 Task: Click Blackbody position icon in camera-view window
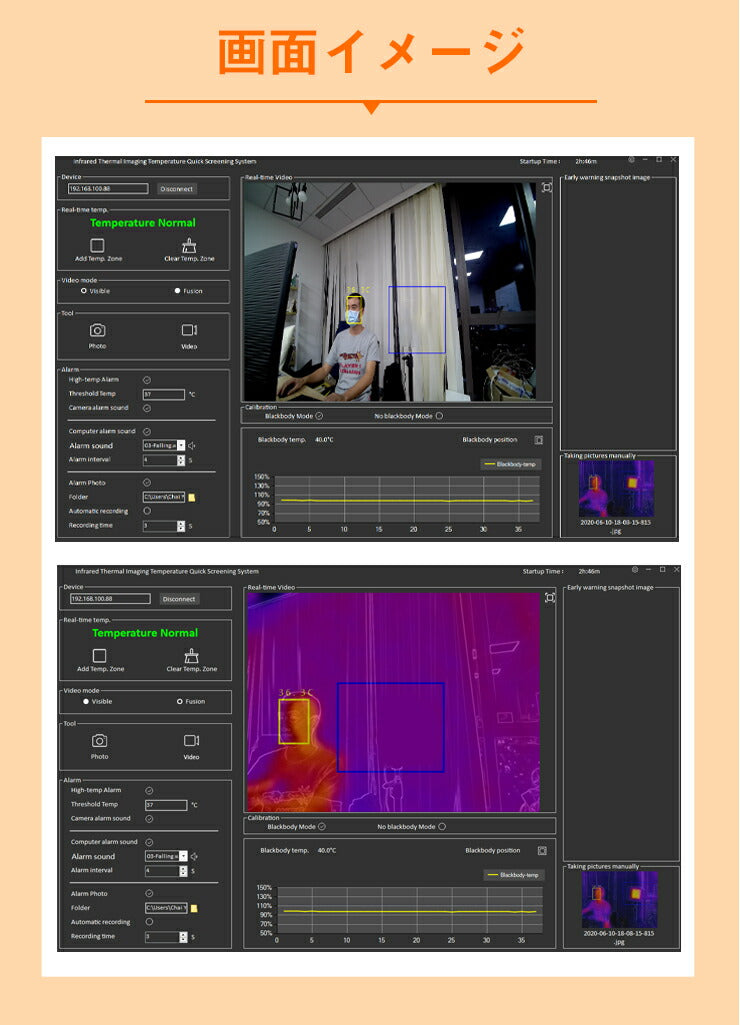[538, 439]
